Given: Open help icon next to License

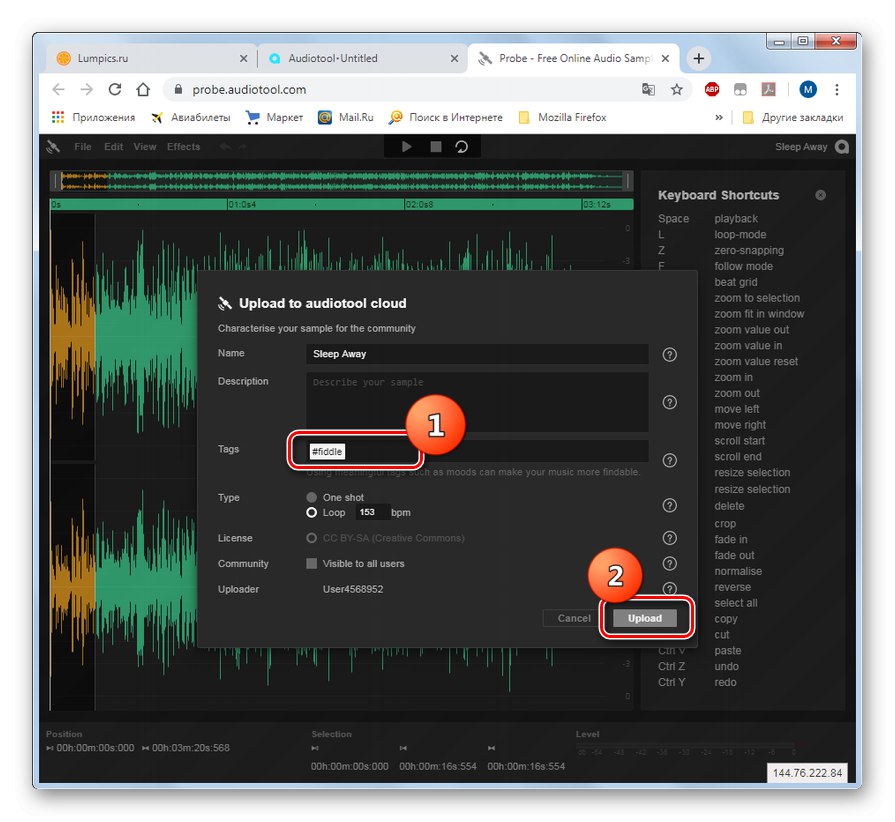Looking at the screenshot, I should coord(670,538).
